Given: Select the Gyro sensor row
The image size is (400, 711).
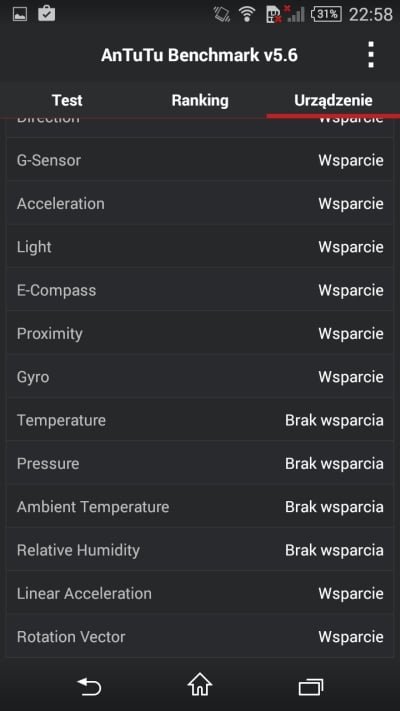Looking at the screenshot, I should (200, 377).
